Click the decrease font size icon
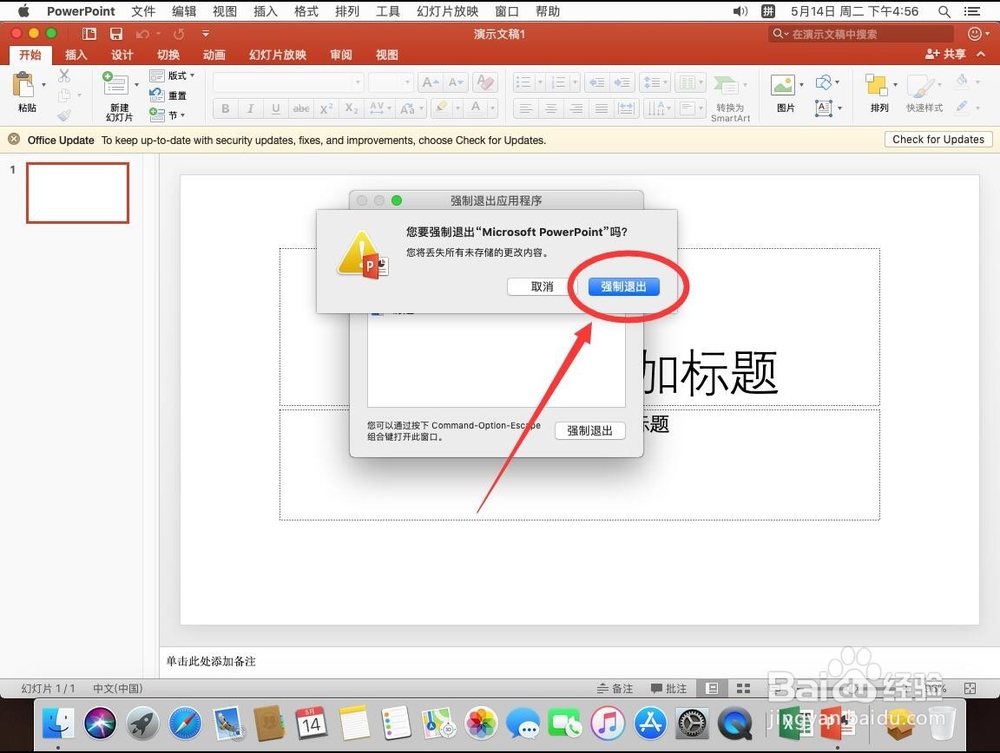Image resolution: width=1000 pixels, height=753 pixels. [455, 82]
